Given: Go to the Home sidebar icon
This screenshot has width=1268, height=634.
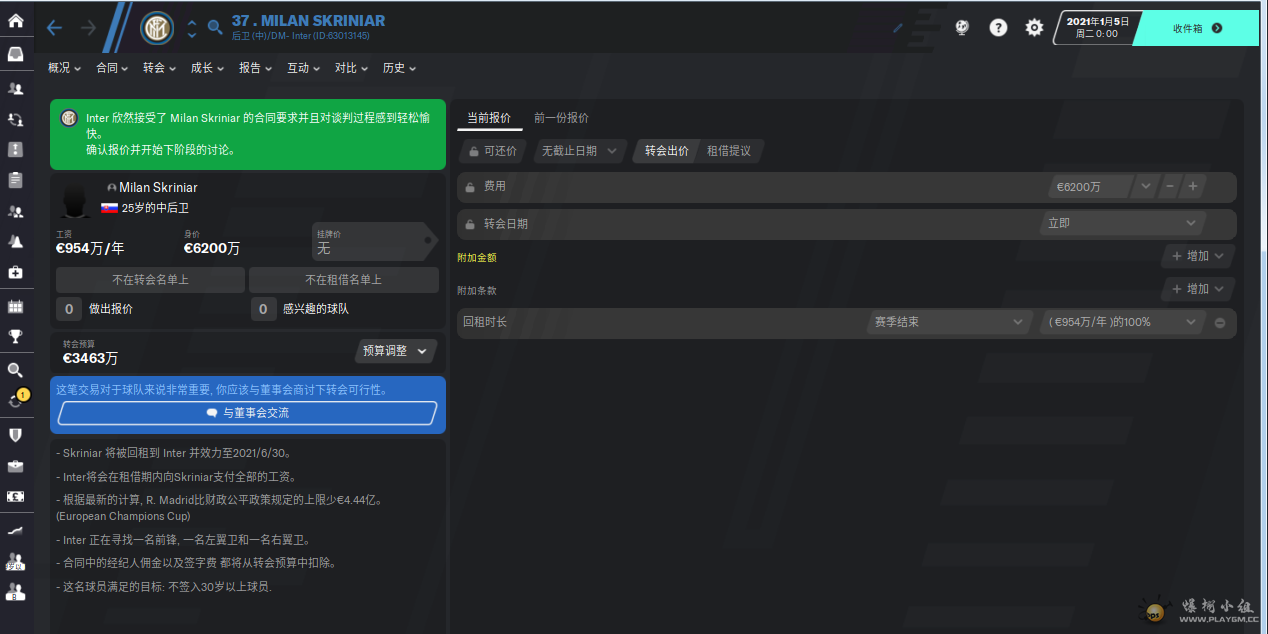Looking at the screenshot, I should pyautogui.click(x=15, y=20).
